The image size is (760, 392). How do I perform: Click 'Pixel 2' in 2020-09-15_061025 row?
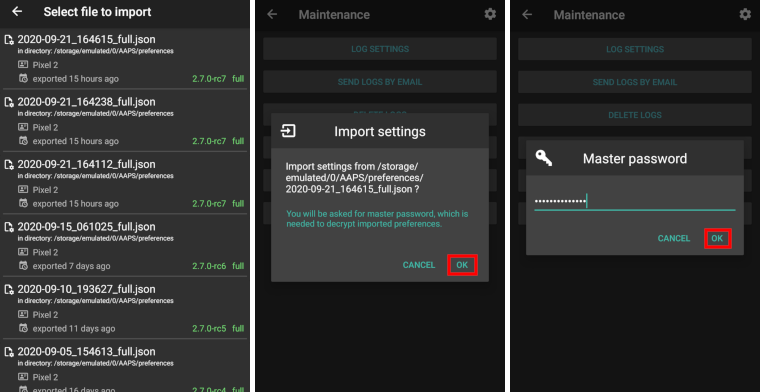(45, 252)
